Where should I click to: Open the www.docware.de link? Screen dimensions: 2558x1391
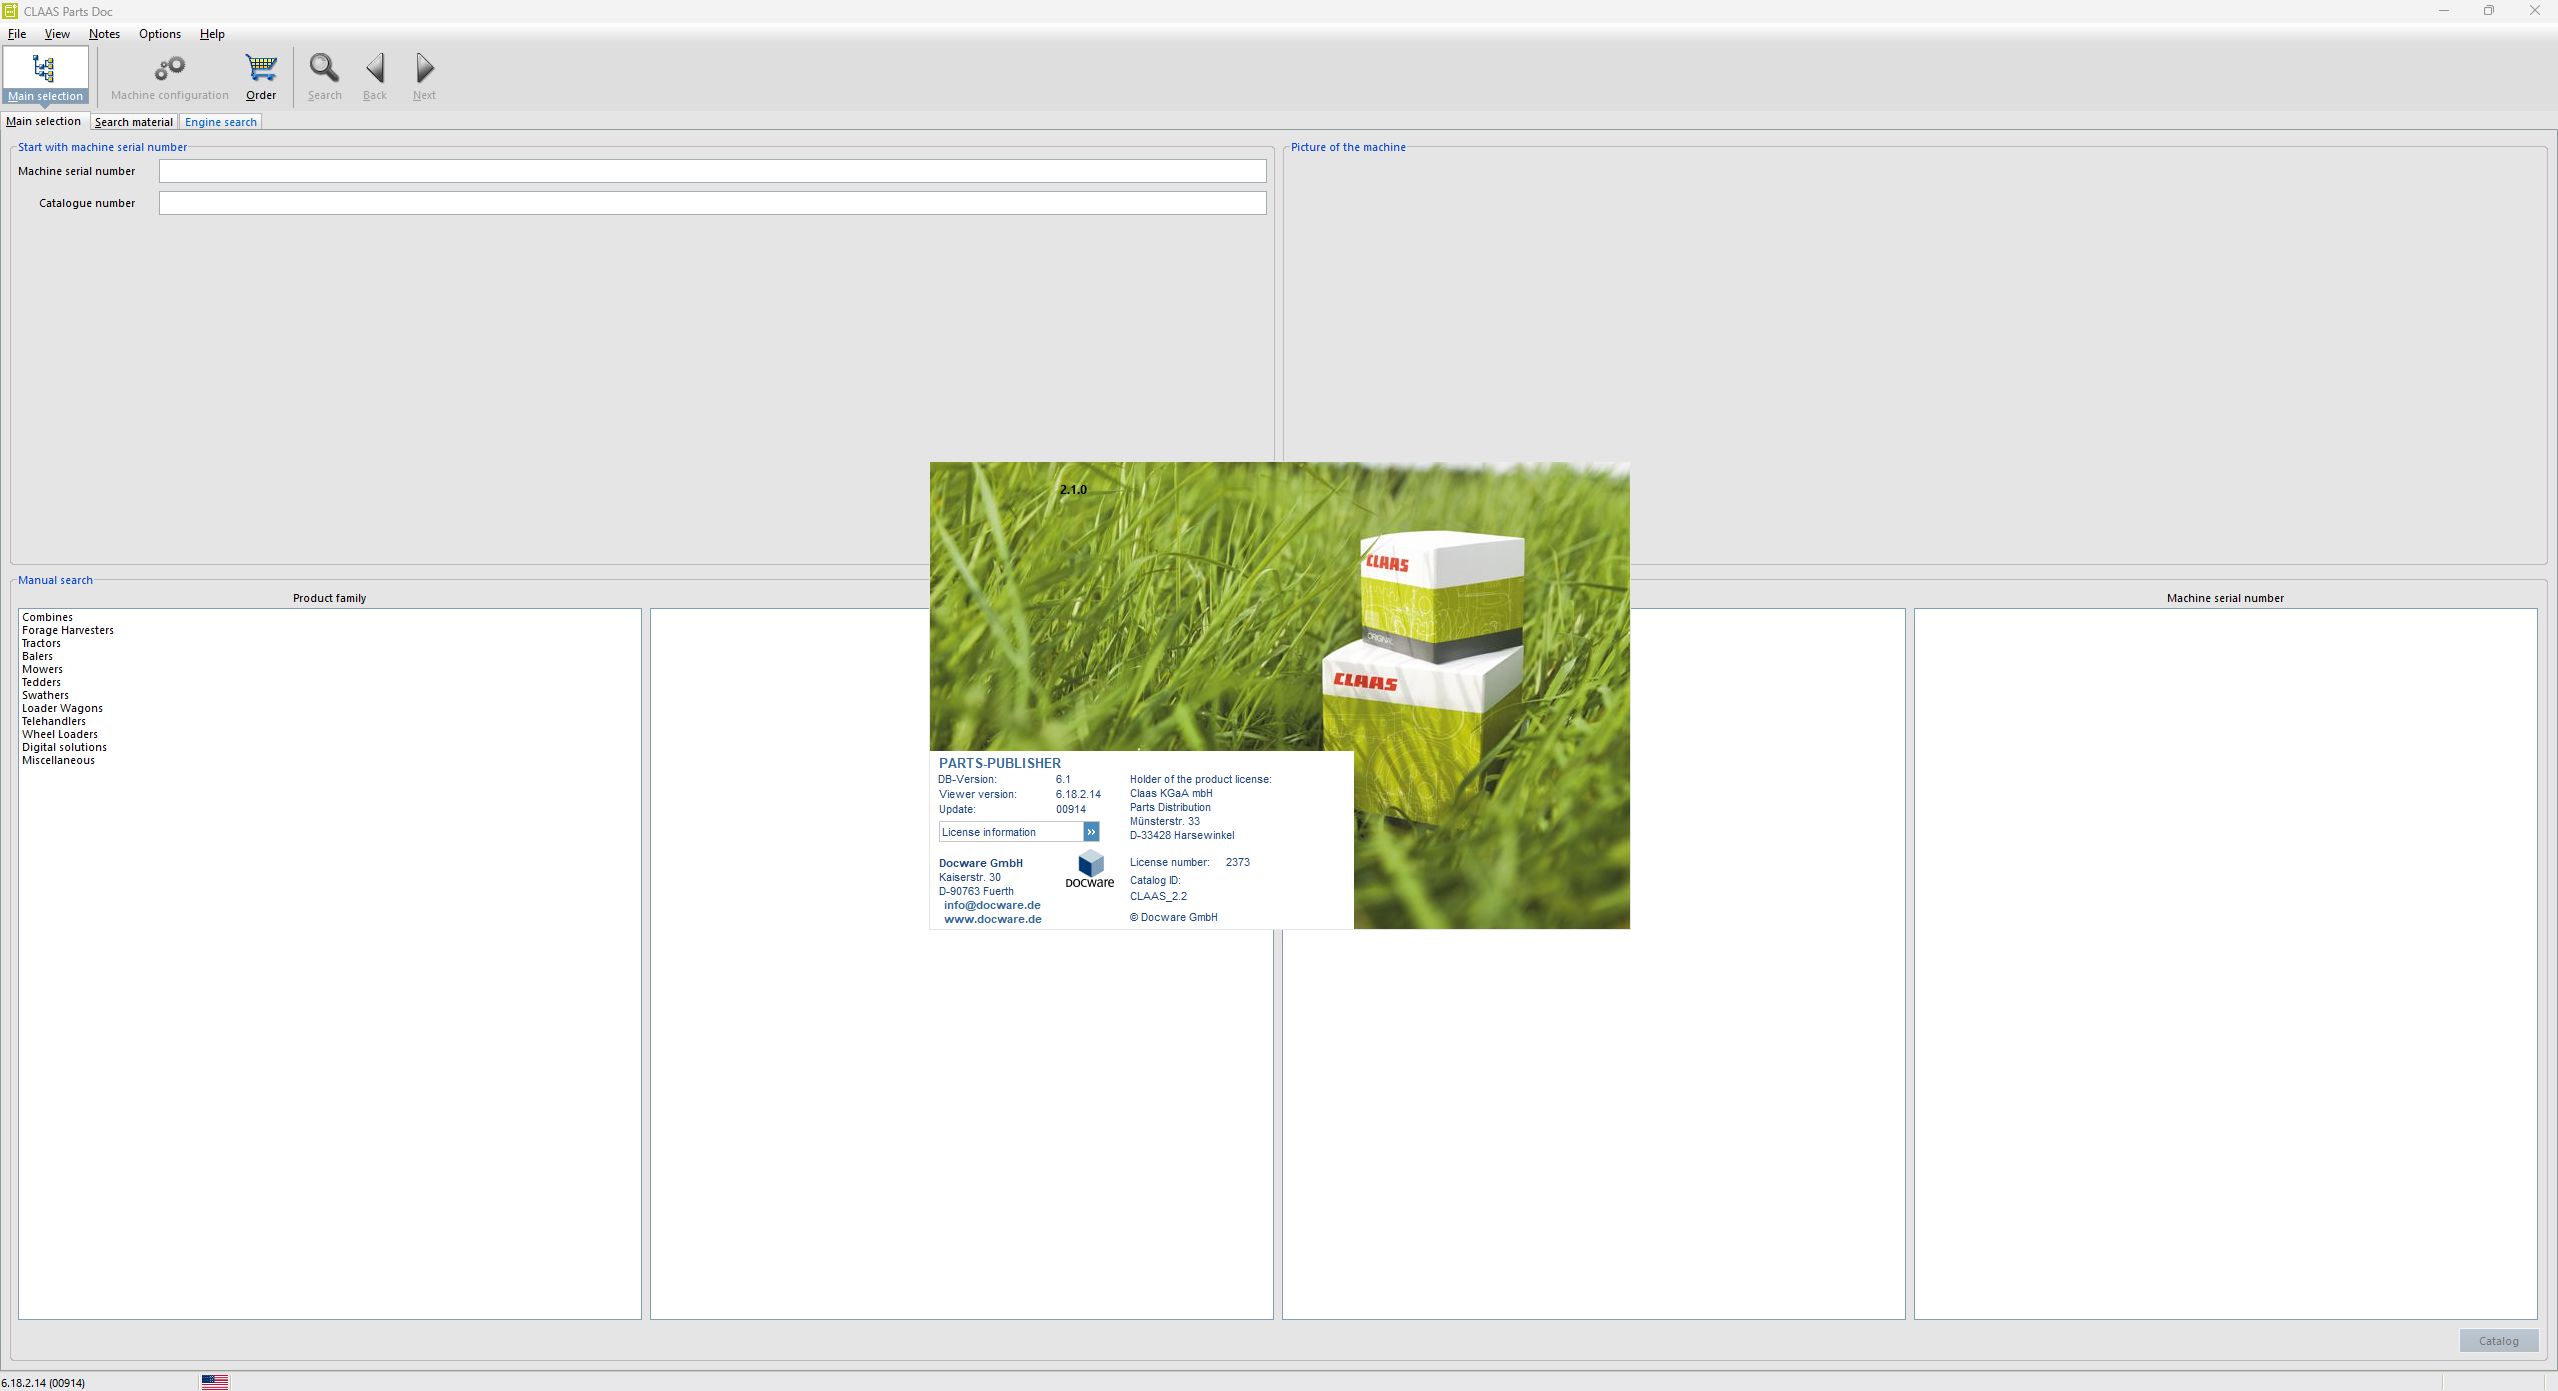[x=991, y=918]
